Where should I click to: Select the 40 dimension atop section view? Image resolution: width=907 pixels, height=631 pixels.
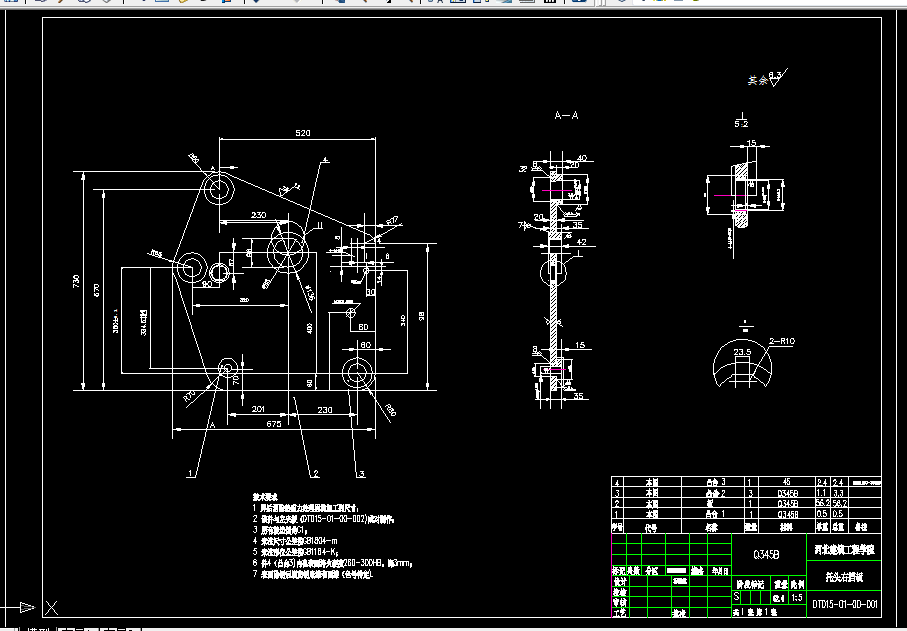pos(581,158)
